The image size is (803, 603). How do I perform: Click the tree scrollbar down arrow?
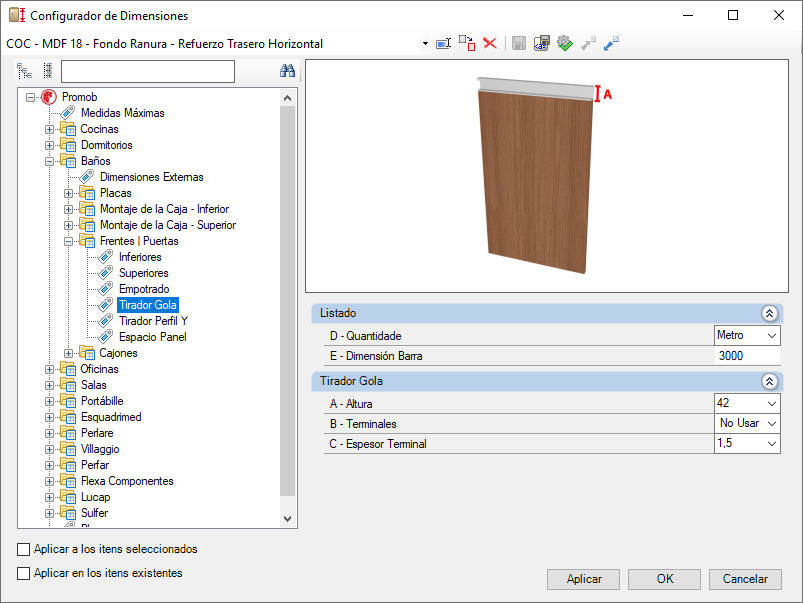(x=287, y=518)
